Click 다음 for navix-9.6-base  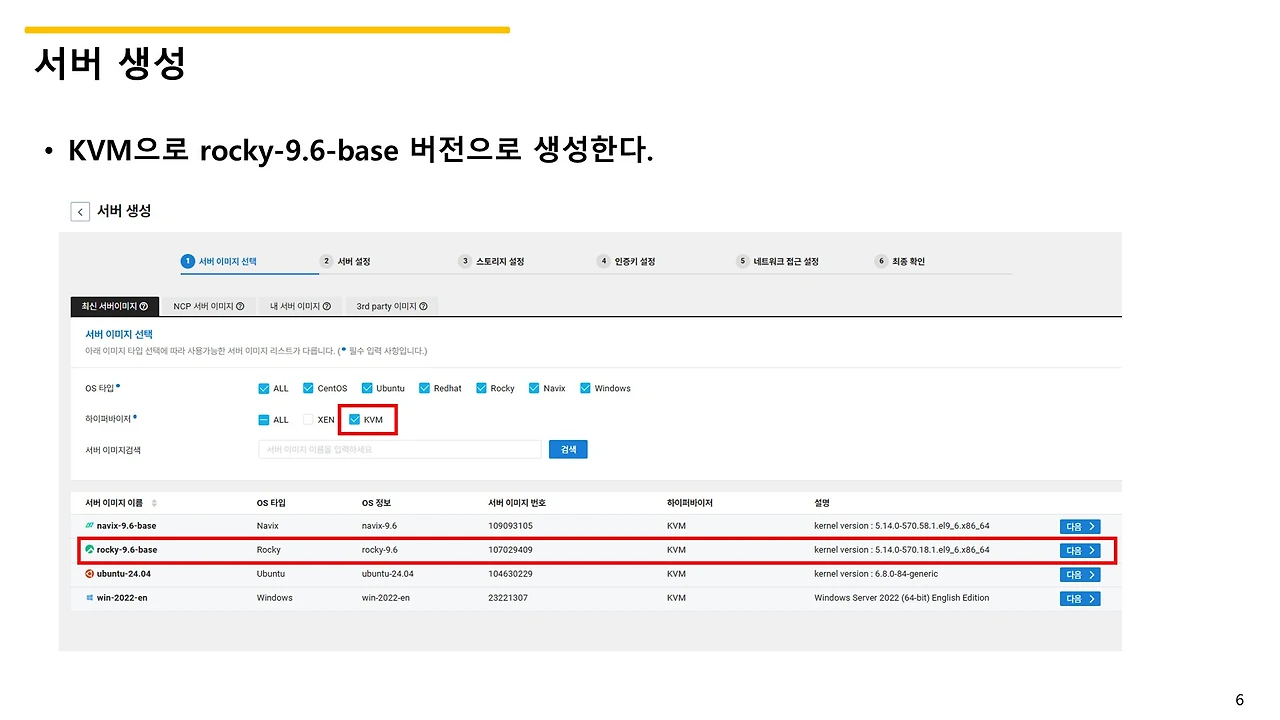(x=1080, y=526)
